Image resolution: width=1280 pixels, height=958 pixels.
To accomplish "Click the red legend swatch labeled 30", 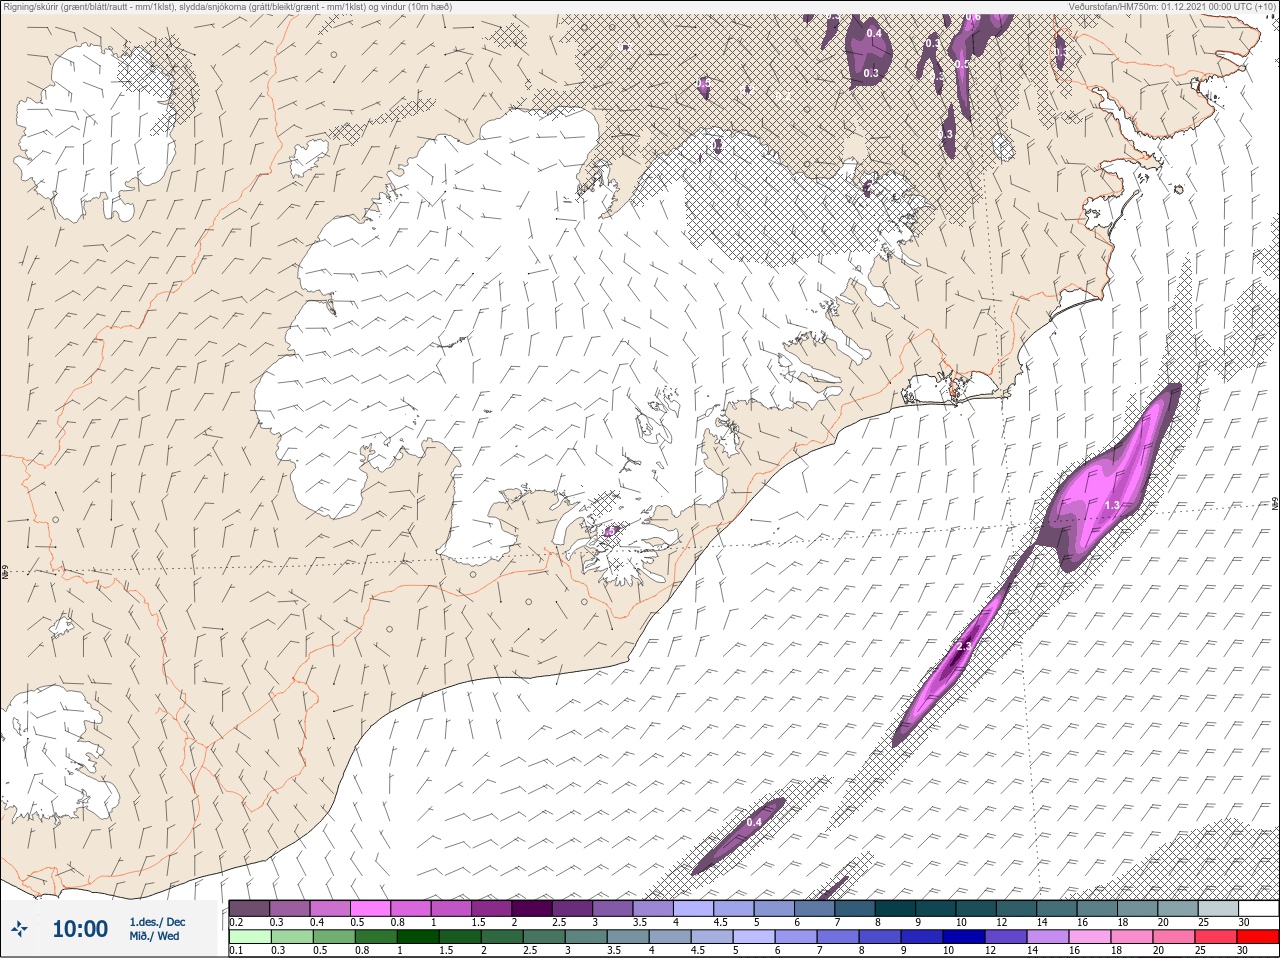I will pyautogui.click(x=1258, y=937).
